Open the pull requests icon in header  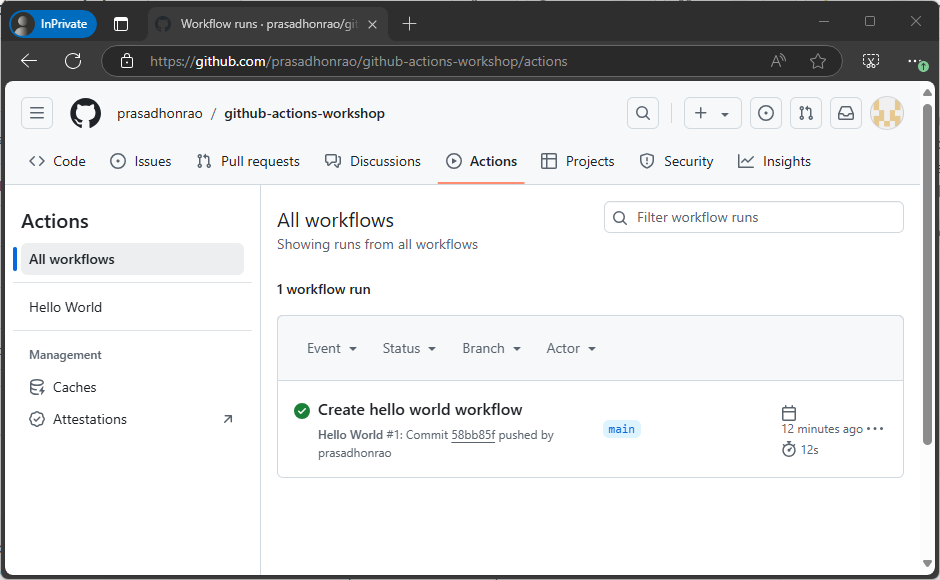pos(806,113)
